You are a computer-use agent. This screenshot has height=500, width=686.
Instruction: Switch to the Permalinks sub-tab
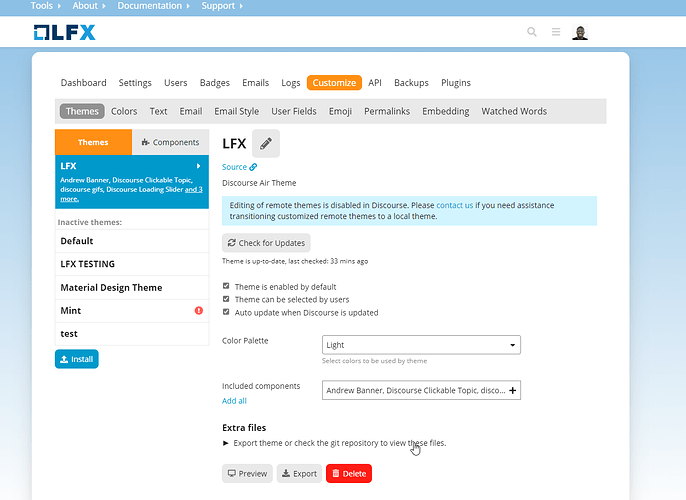click(x=387, y=111)
